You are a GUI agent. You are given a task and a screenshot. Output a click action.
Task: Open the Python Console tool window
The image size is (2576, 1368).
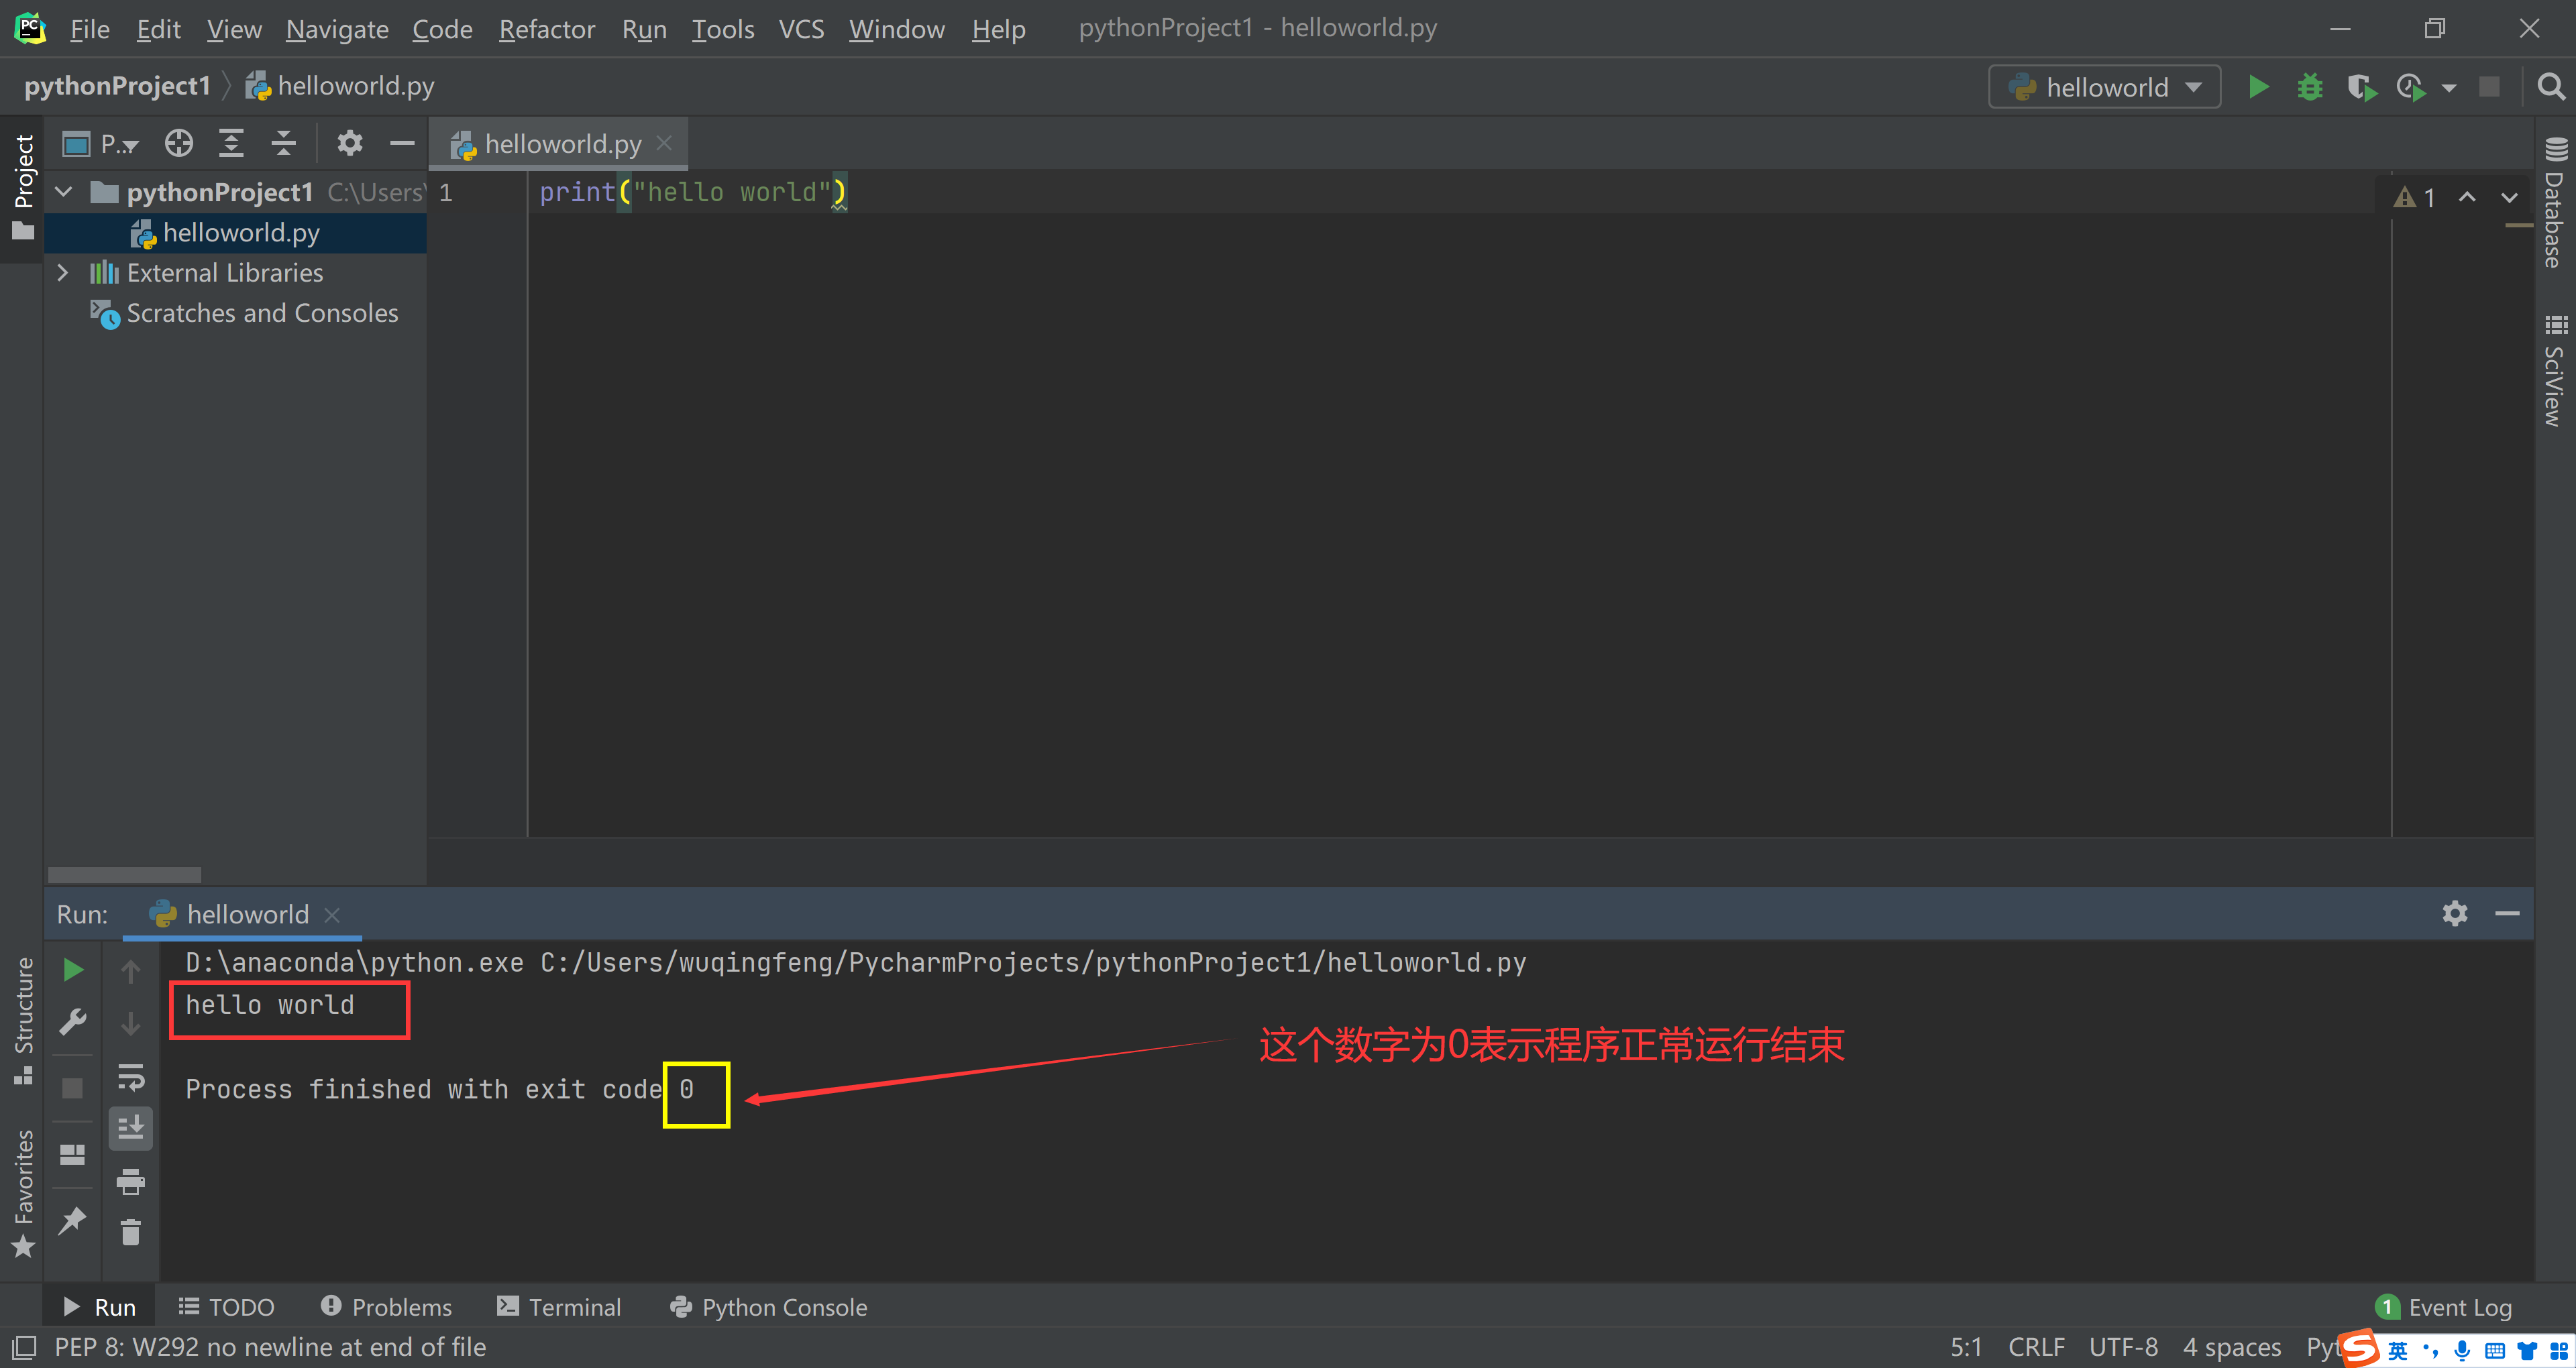[x=769, y=1306]
